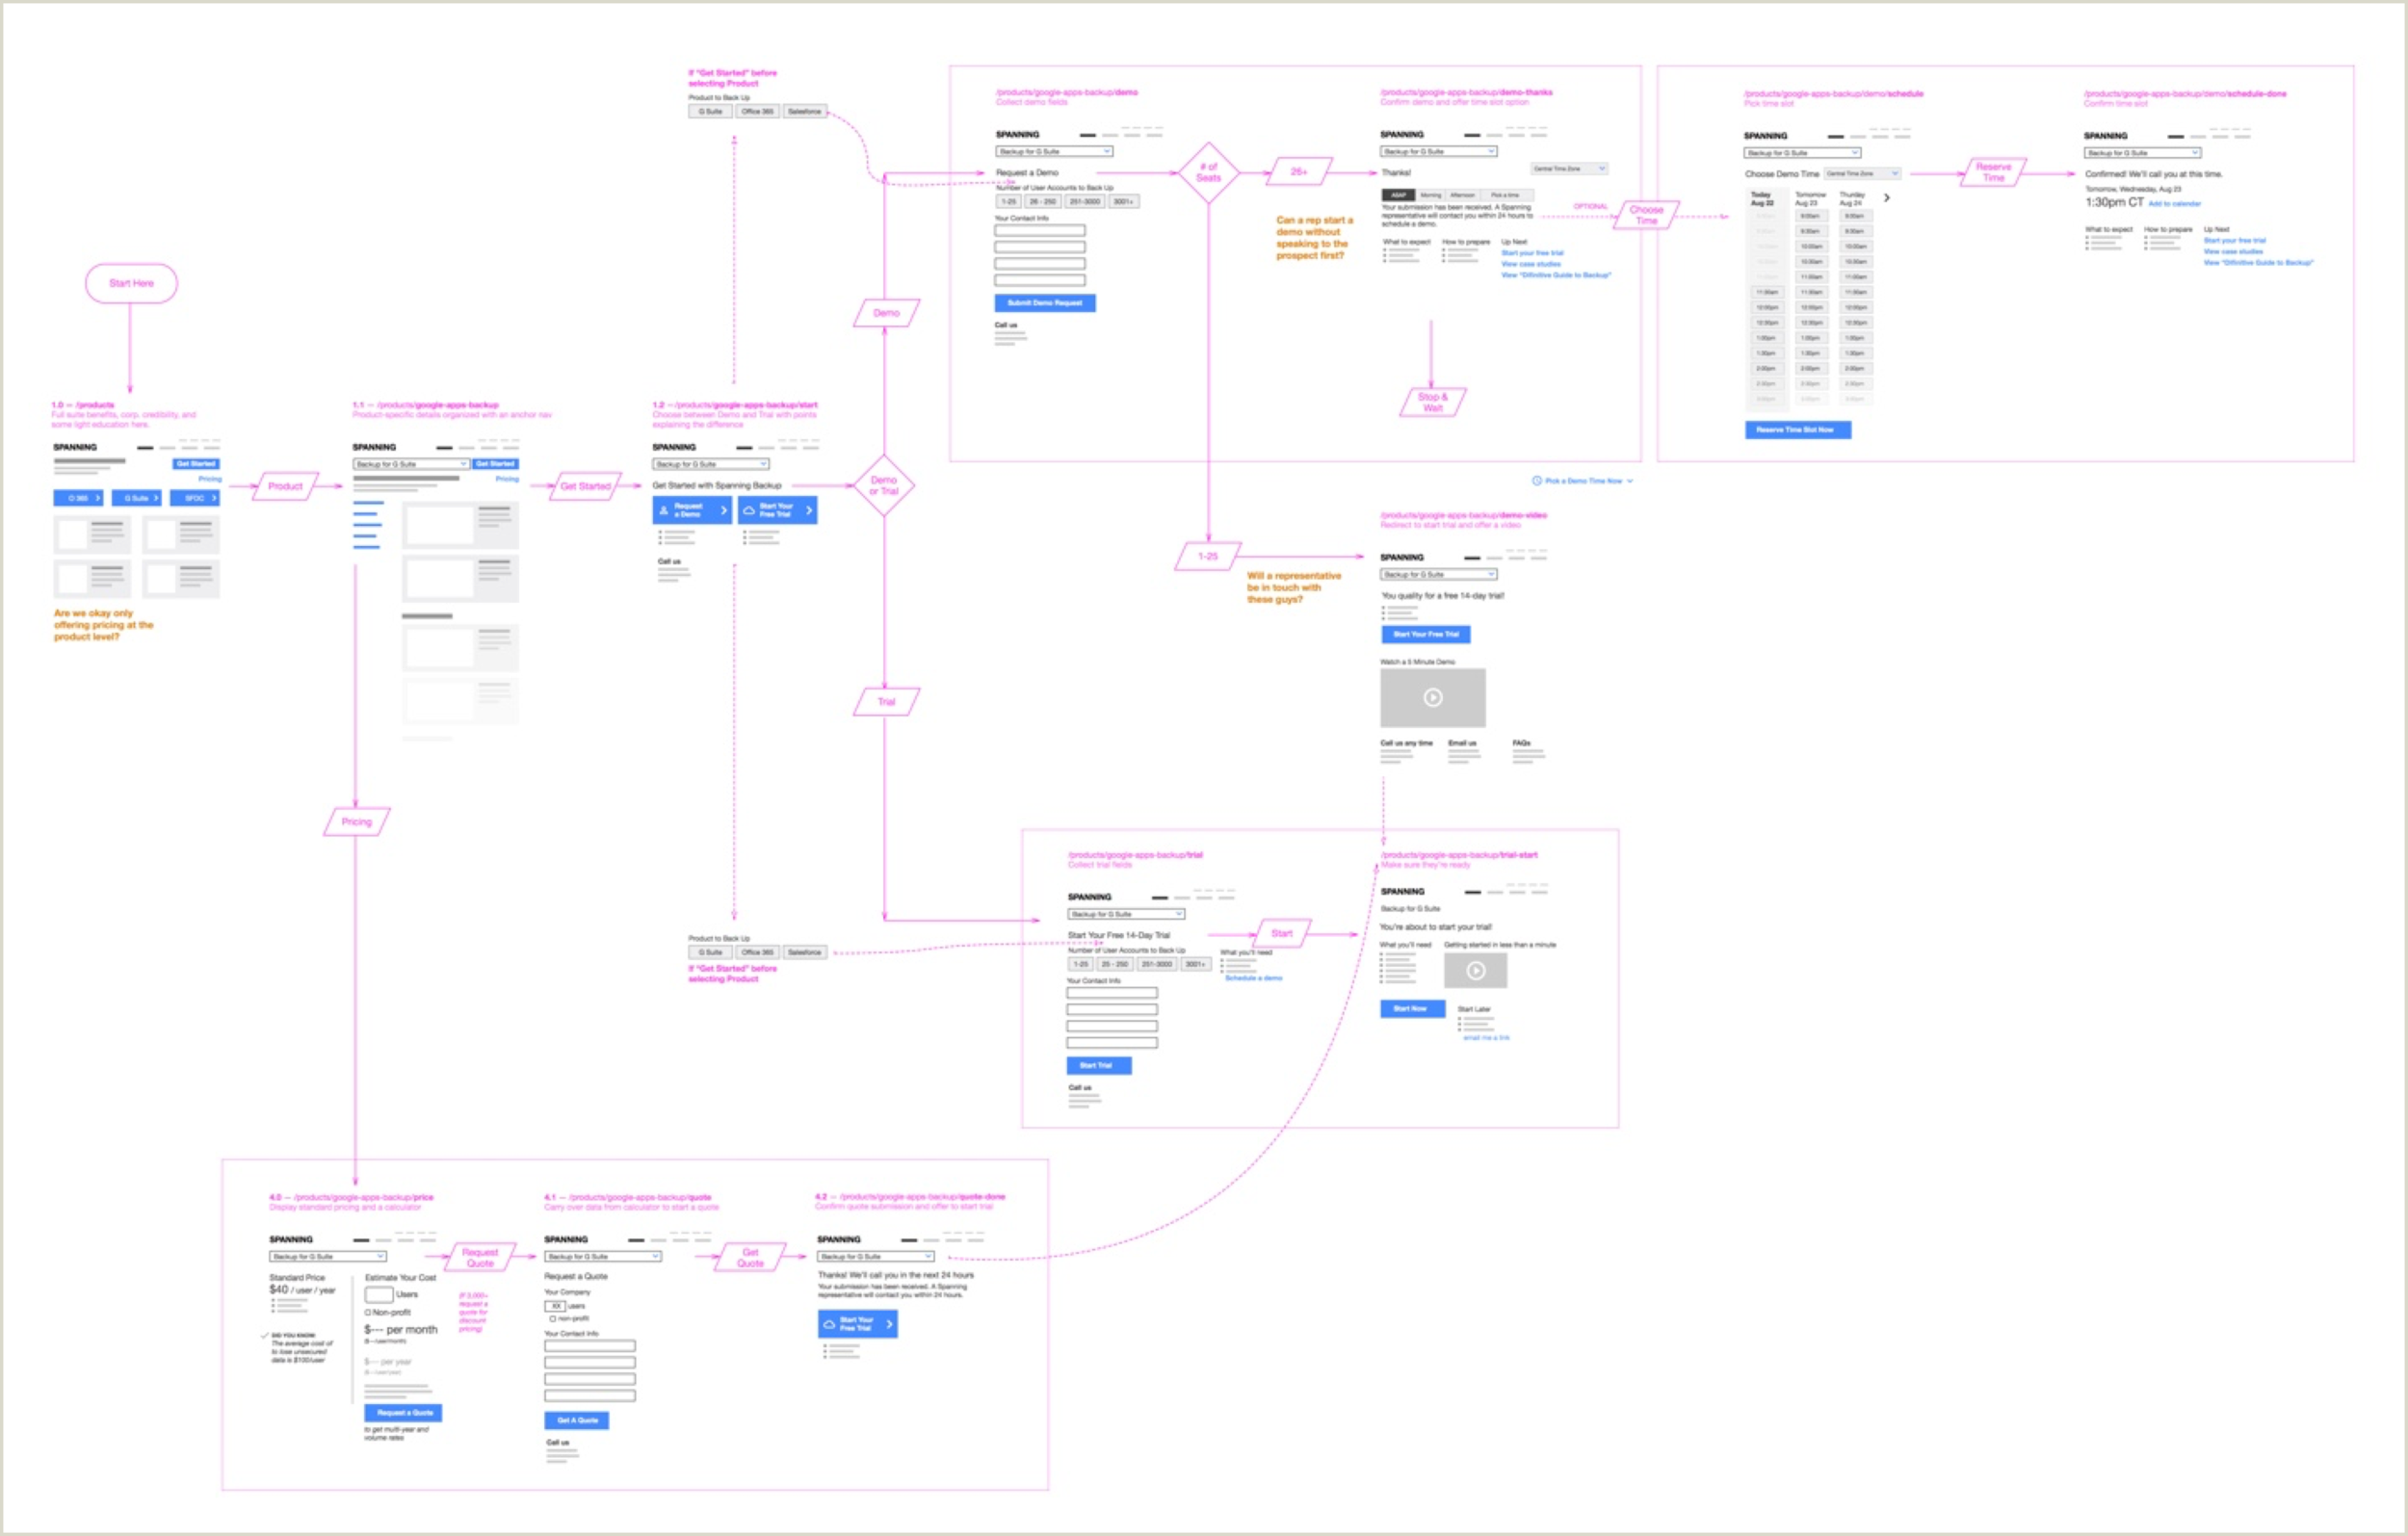Image resolution: width=2408 pixels, height=1536 pixels.
Task: Select the # of Seats decision diamond
Action: 1208,173
